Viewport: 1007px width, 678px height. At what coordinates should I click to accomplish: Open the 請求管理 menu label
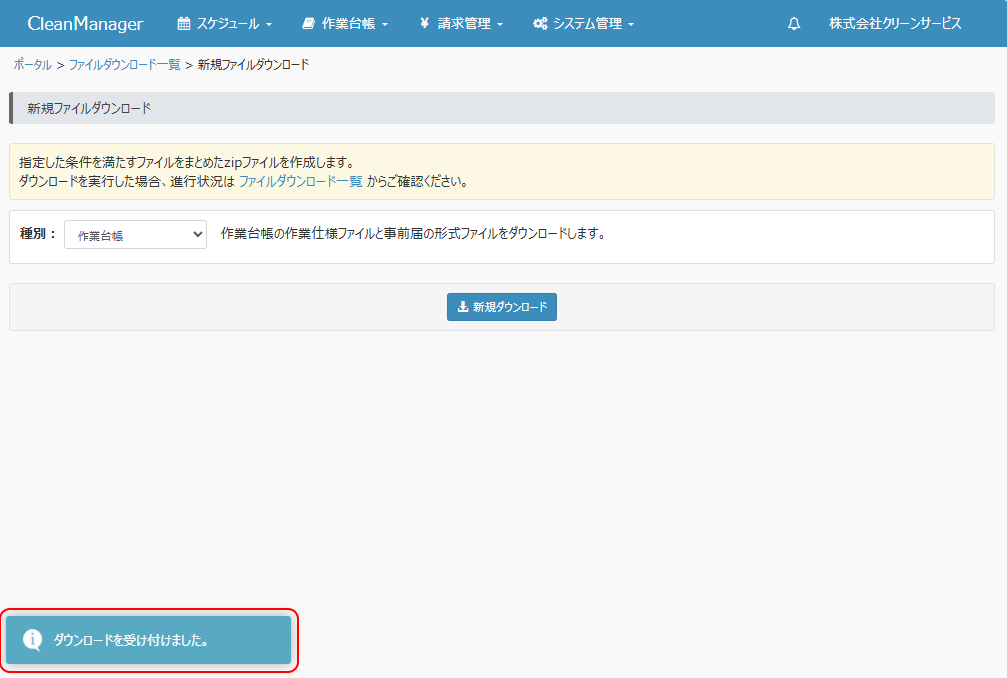click(464, 24)
